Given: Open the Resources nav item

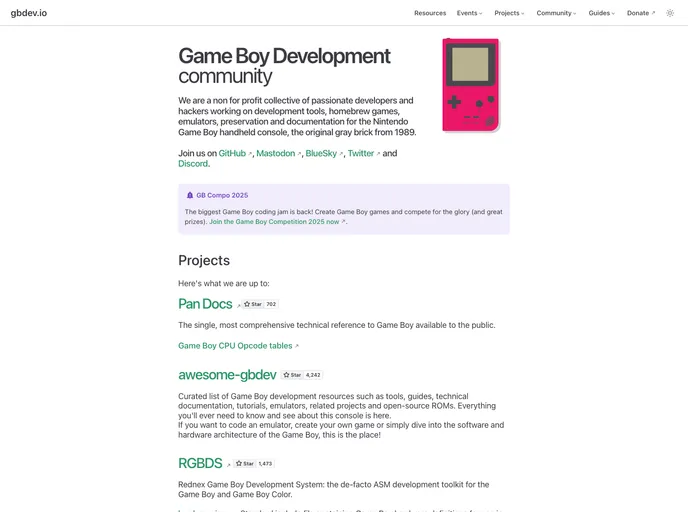Looking at the screenshot, I should [430, 13].
